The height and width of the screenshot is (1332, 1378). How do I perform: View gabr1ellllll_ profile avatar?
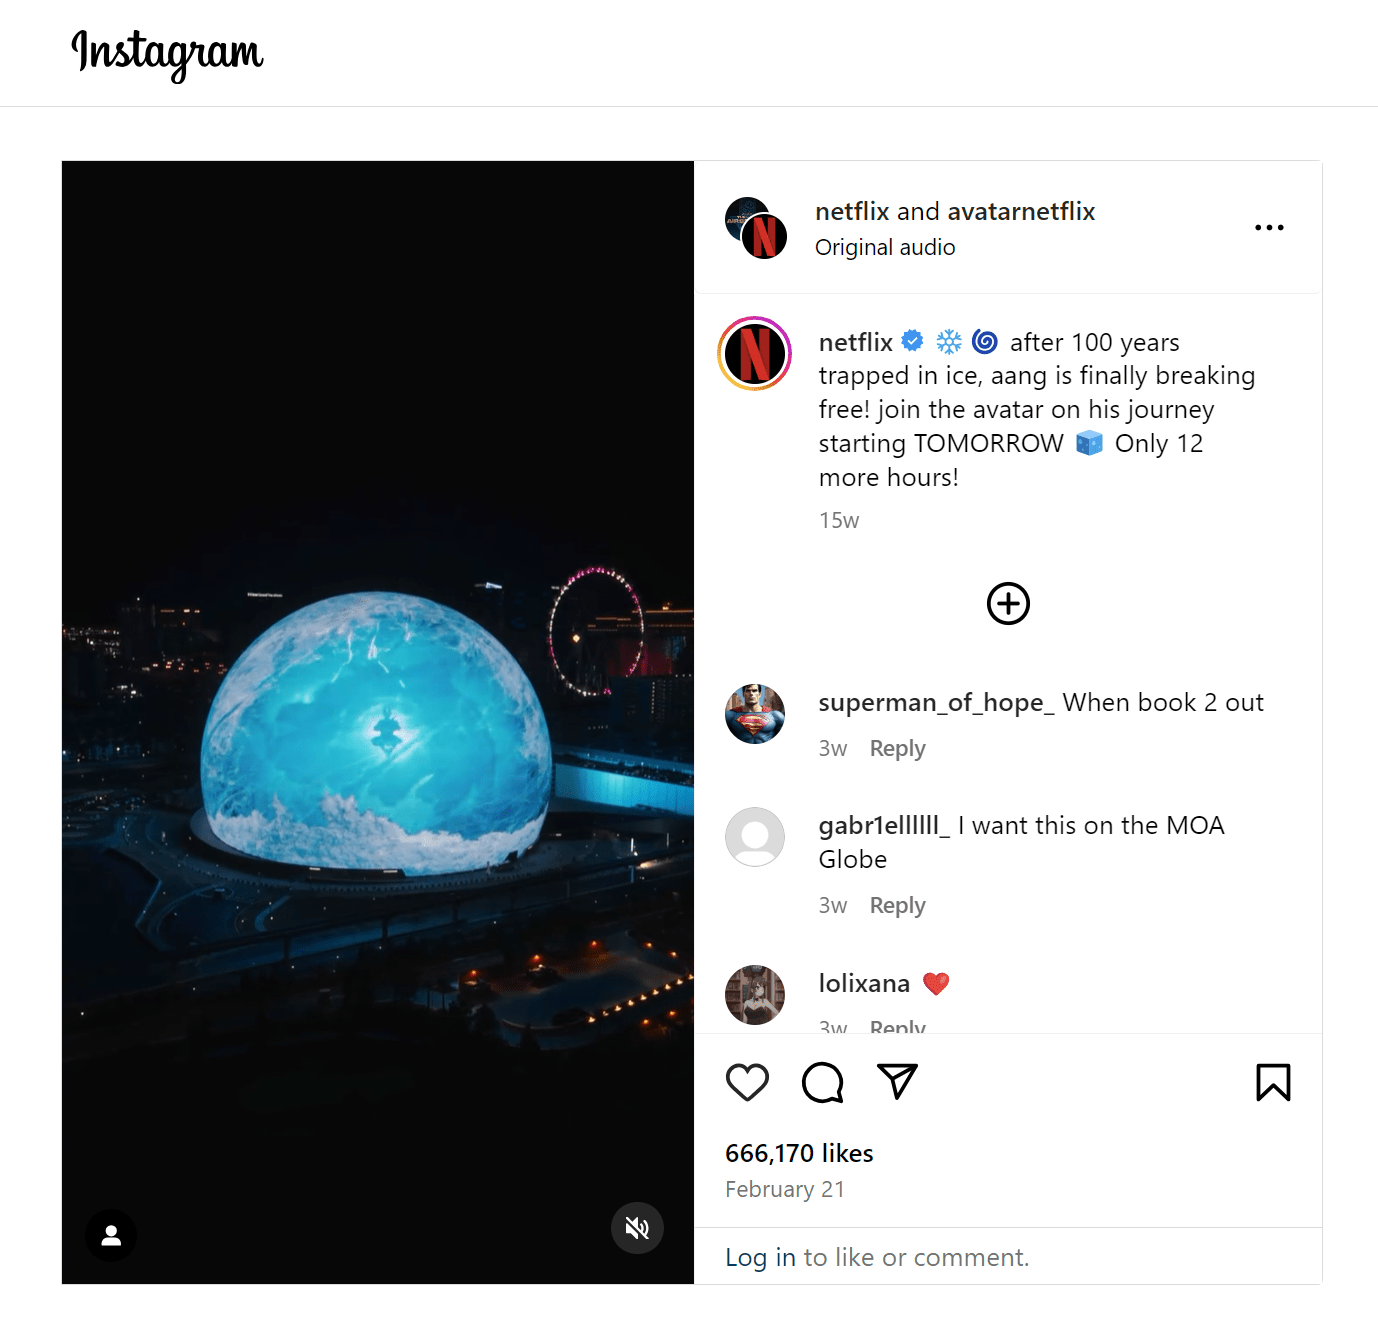pyautogui.click(x=755, y=837)
